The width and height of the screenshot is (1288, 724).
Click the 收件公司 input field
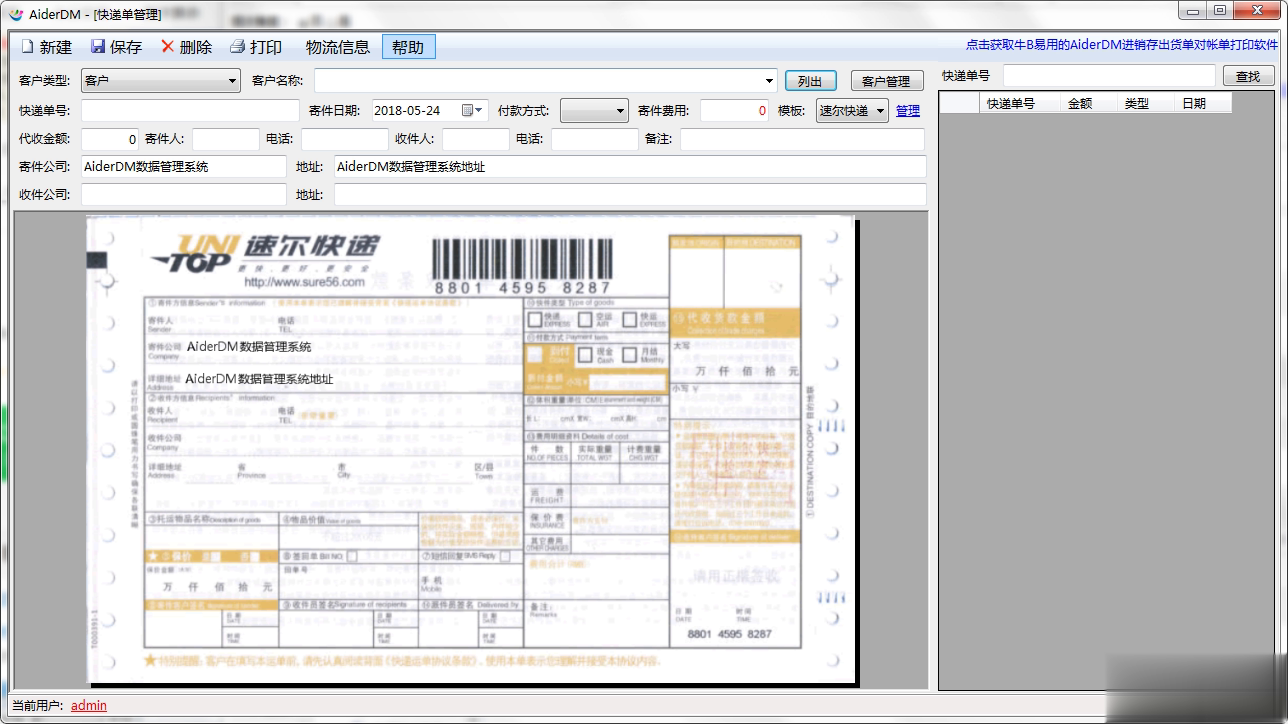pos(184,195)
